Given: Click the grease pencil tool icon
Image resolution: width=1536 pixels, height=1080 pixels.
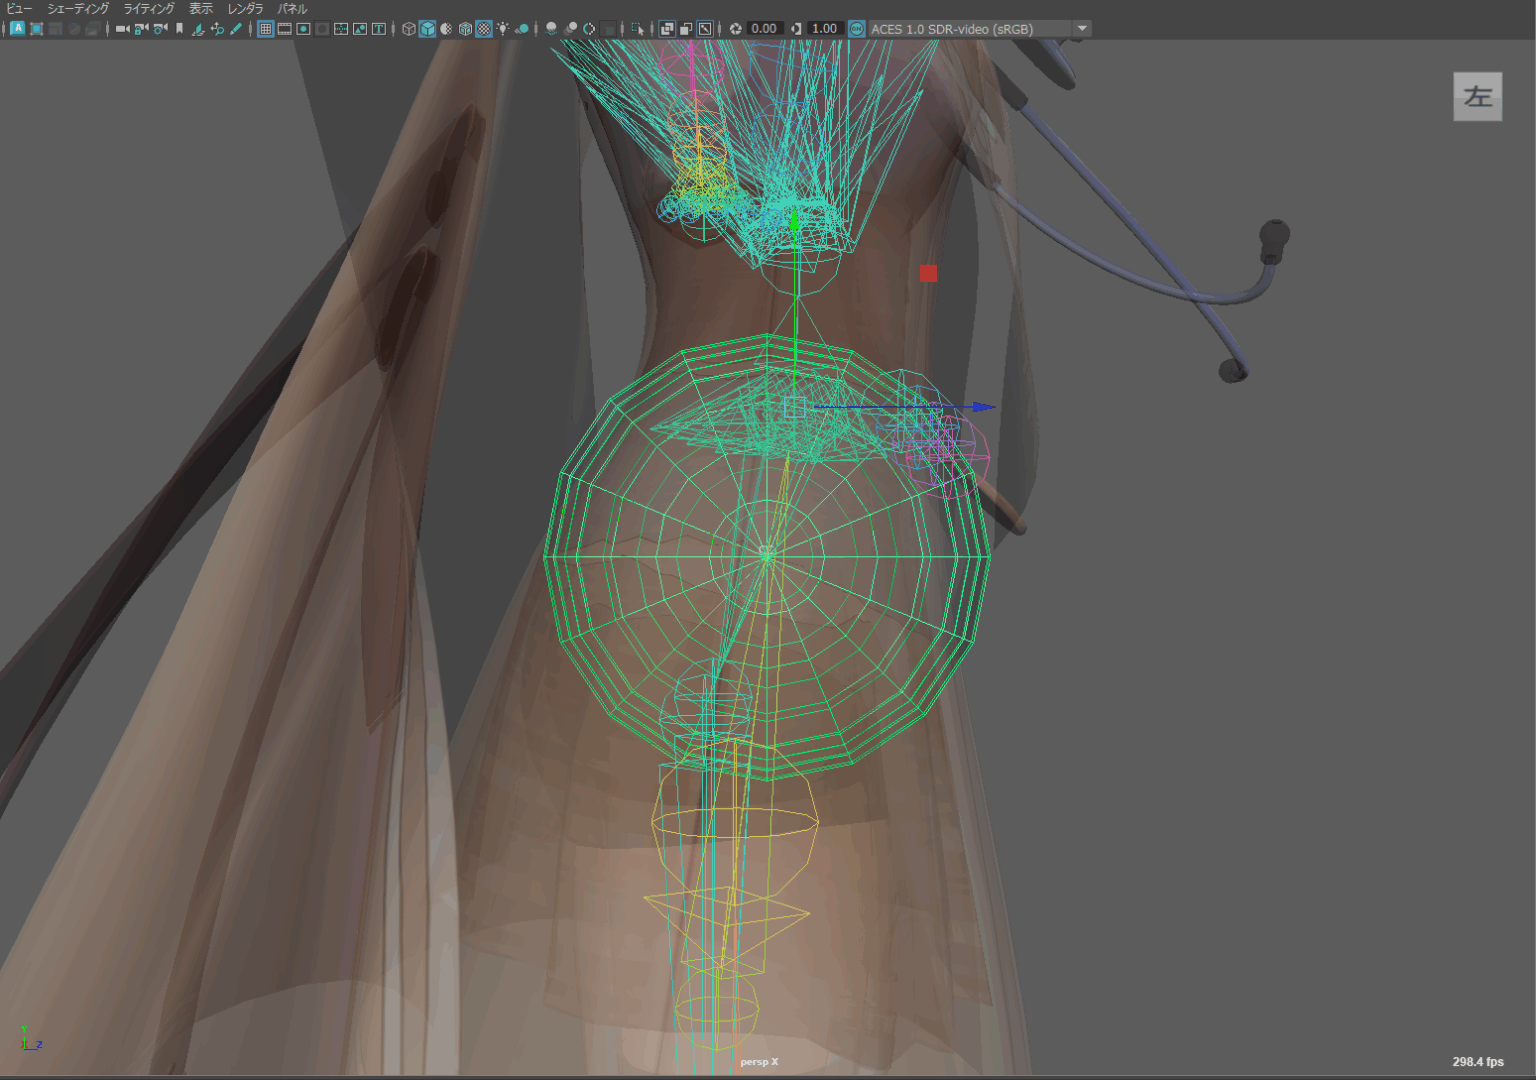Looking at the screenshot, I should click(236, 29).
